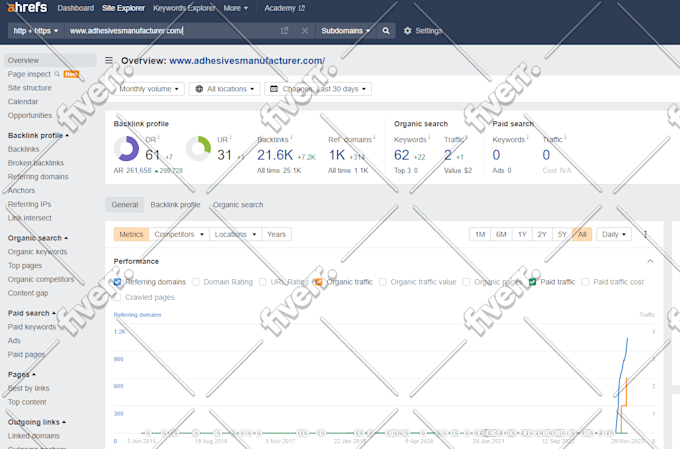Enable Domain Rating checkbox
Screen dimensions: 680x449
196,282
